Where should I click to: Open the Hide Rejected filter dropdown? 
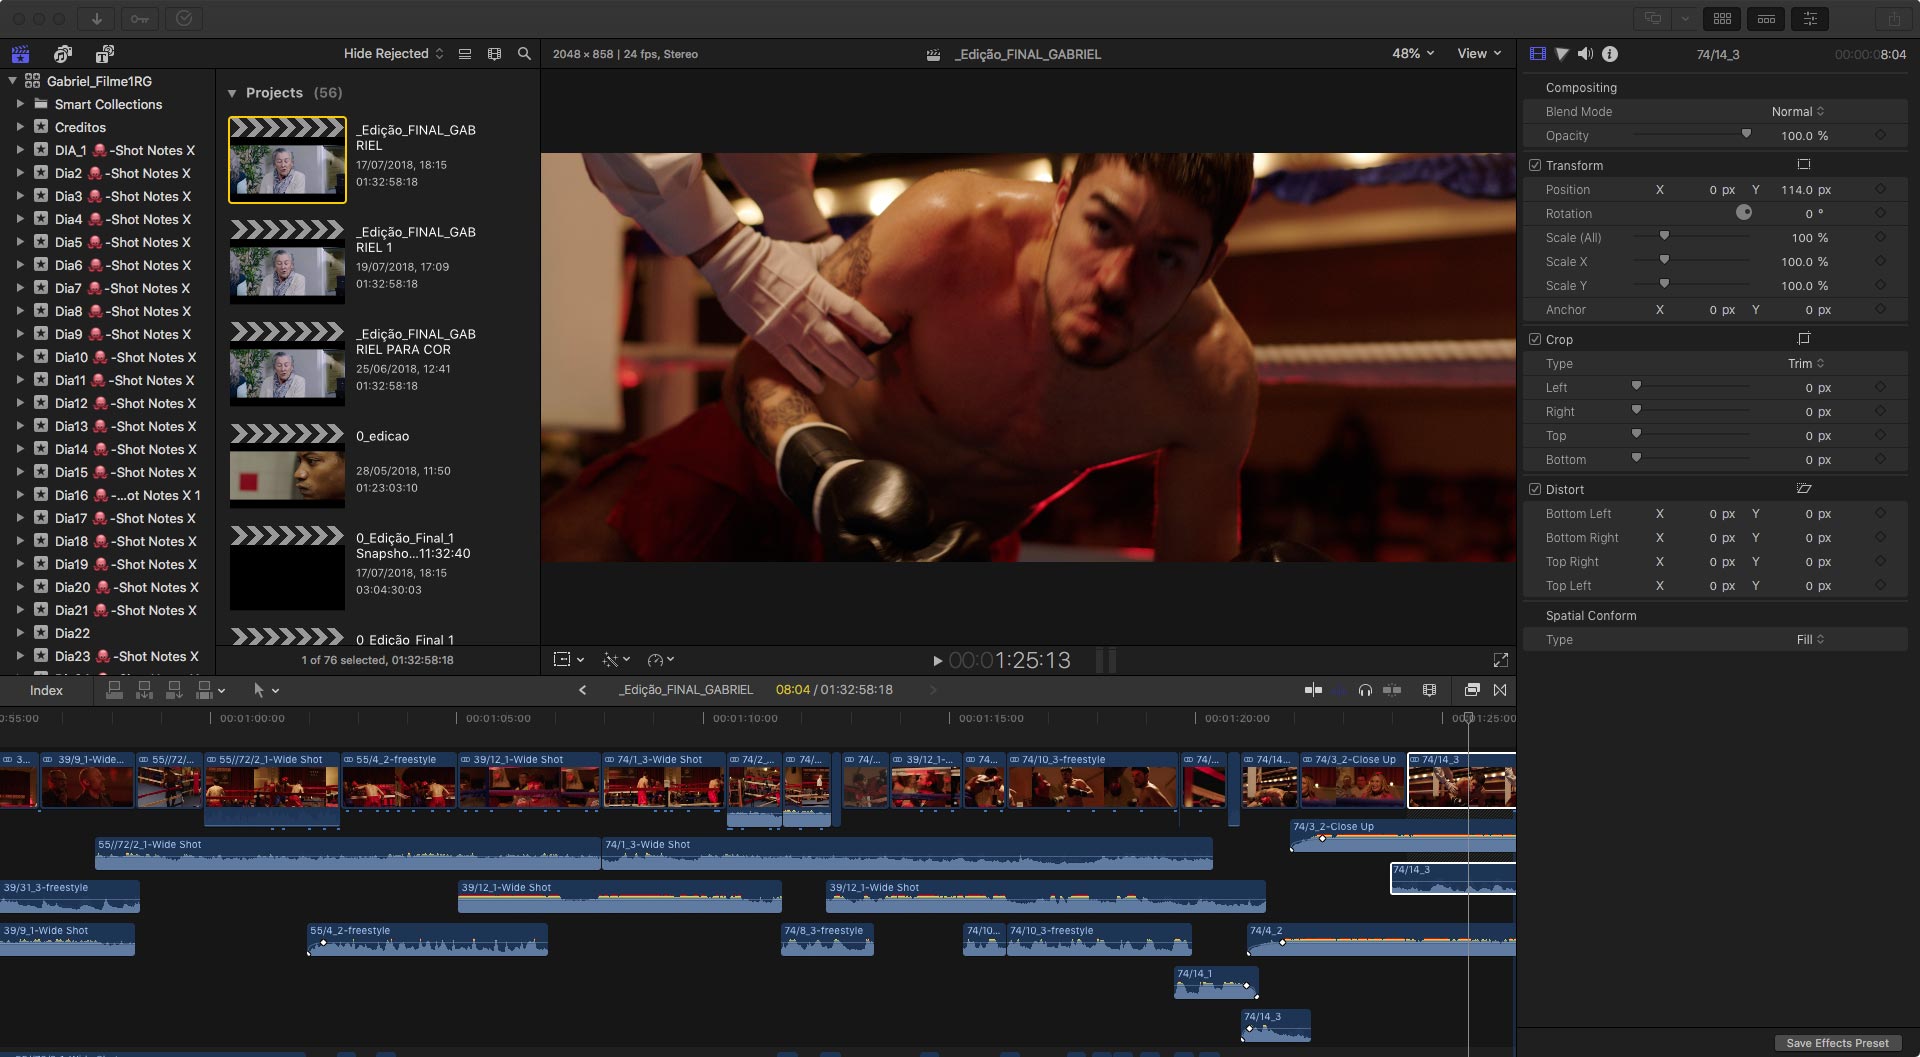click(393, 54)
